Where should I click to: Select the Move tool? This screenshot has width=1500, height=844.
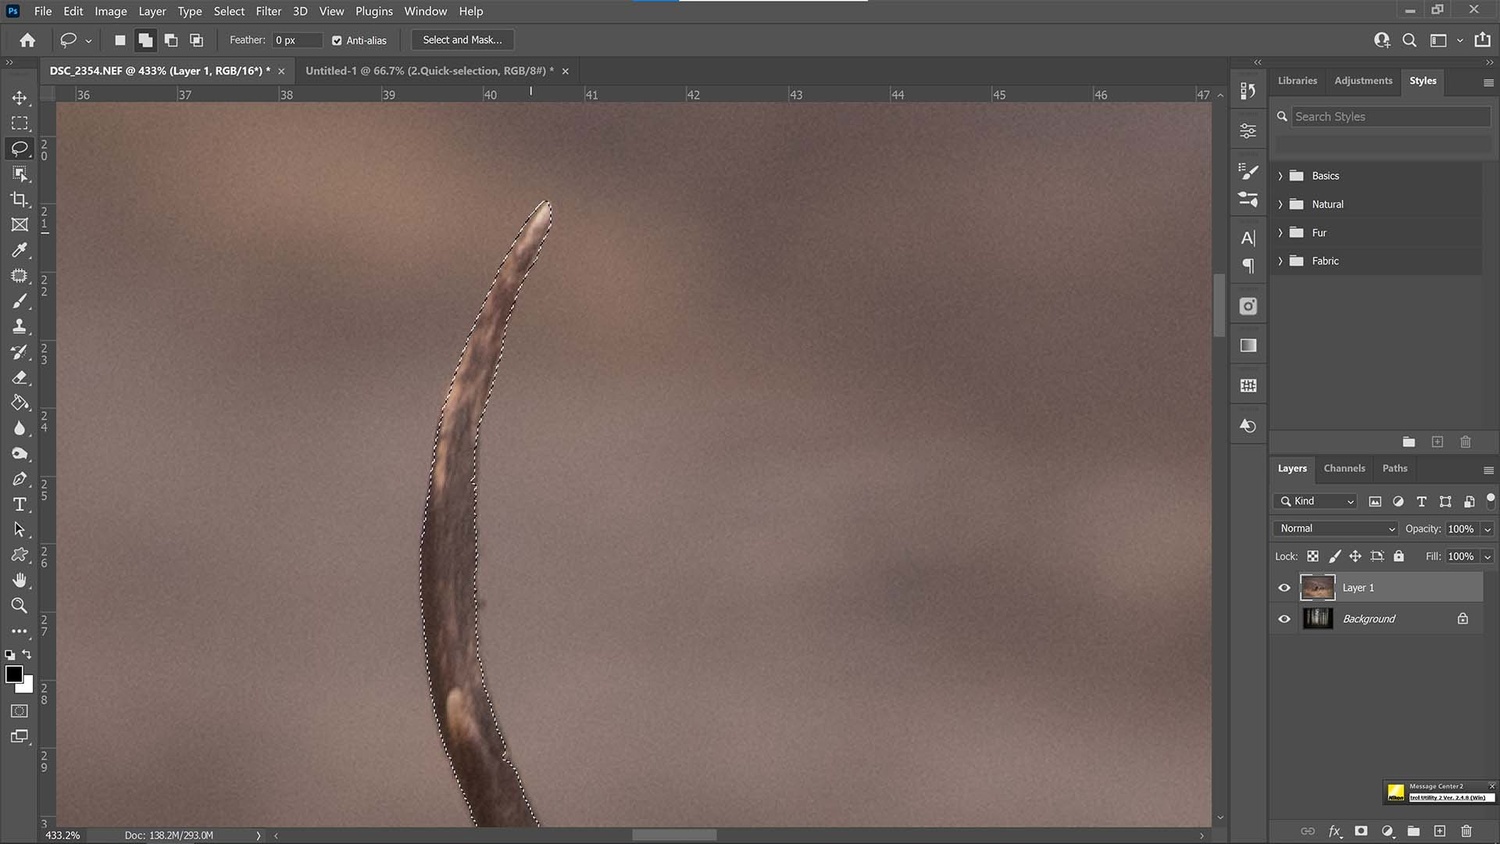[x=19, y=98]
